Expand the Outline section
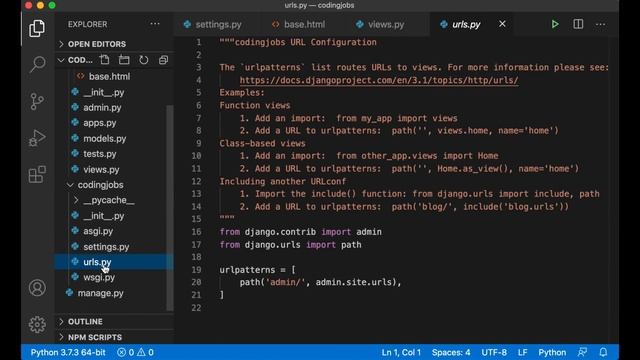Image resolution: width=640 pixels, height=360 pixels. [85, 322]
